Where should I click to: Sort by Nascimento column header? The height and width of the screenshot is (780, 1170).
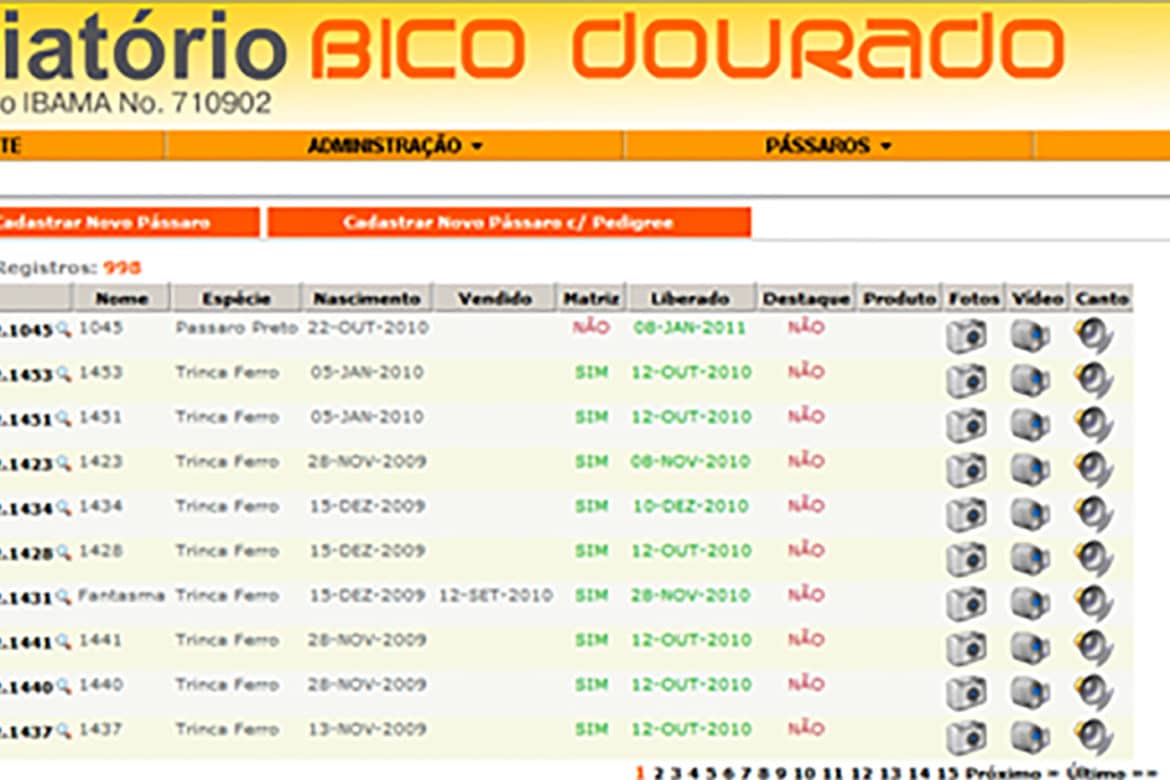pos(366,299)
